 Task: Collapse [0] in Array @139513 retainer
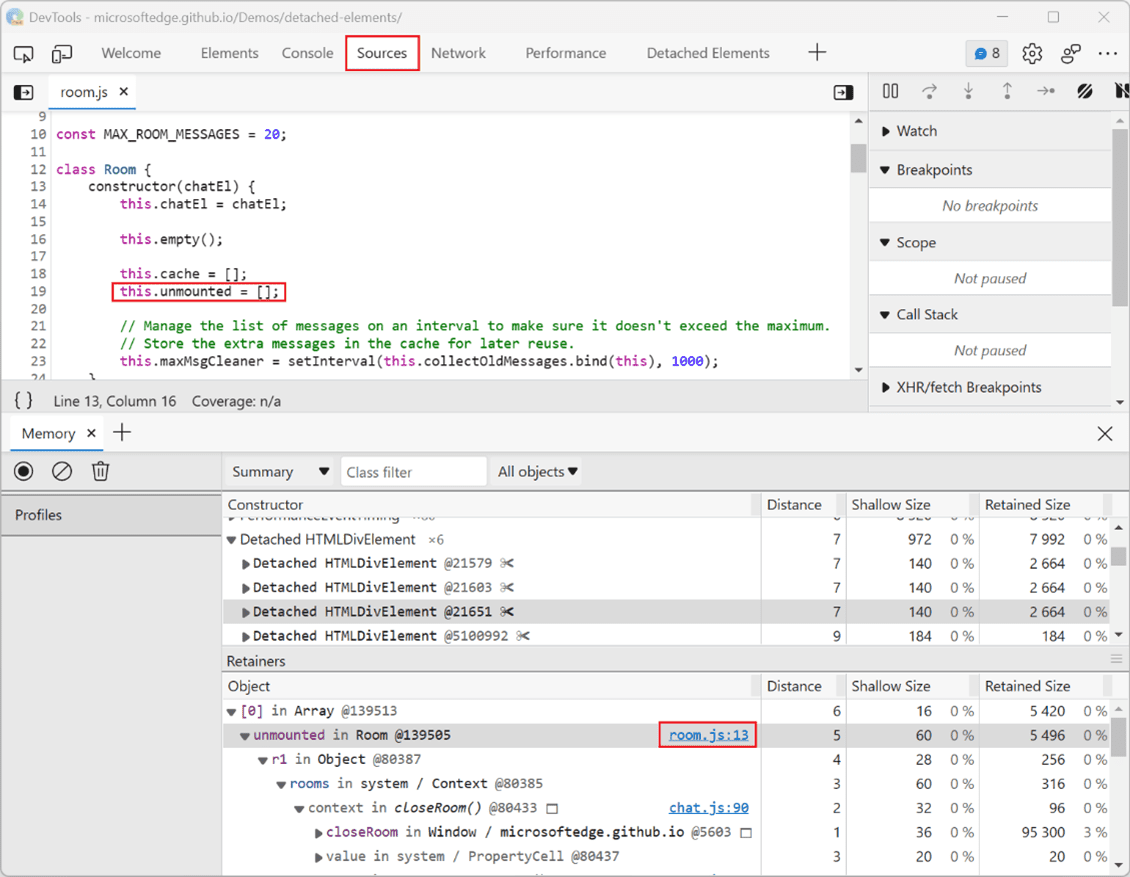232,712
